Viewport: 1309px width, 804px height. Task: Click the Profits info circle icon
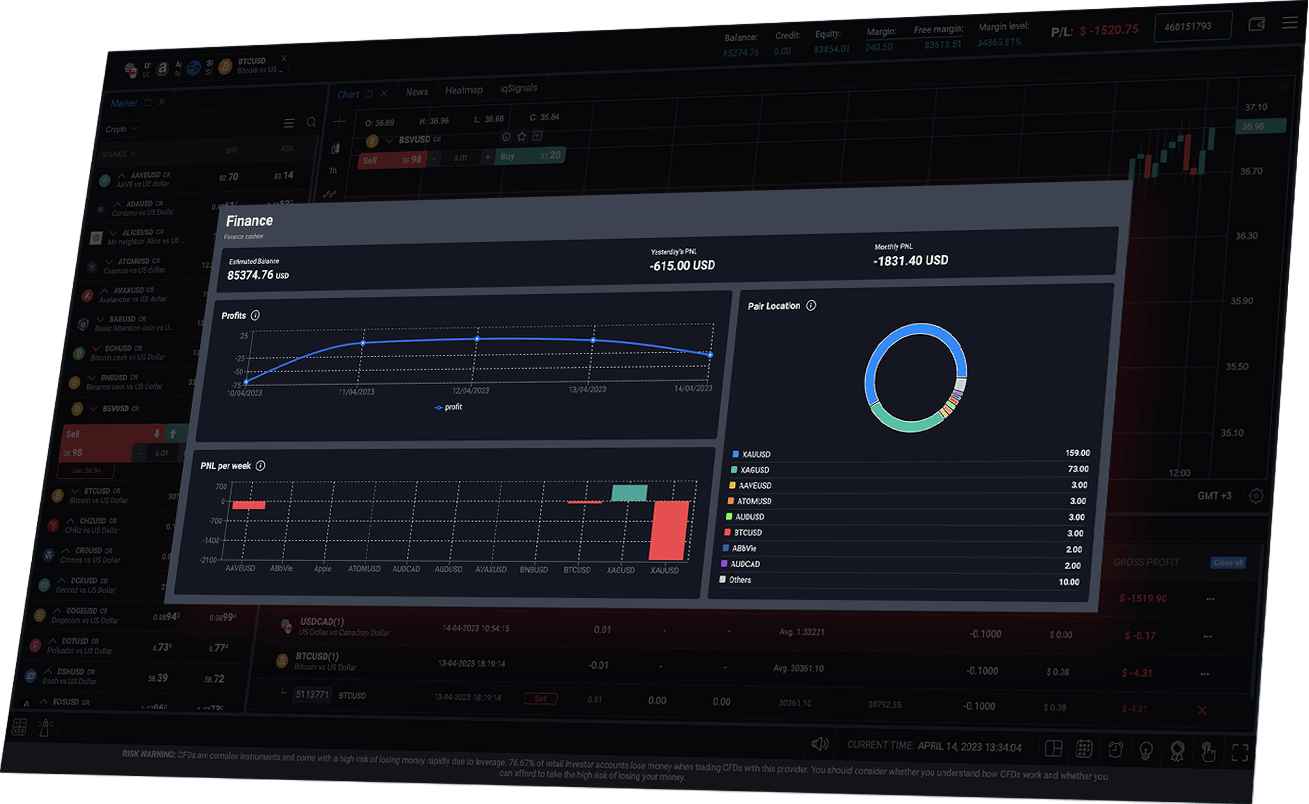click(256, 315)
